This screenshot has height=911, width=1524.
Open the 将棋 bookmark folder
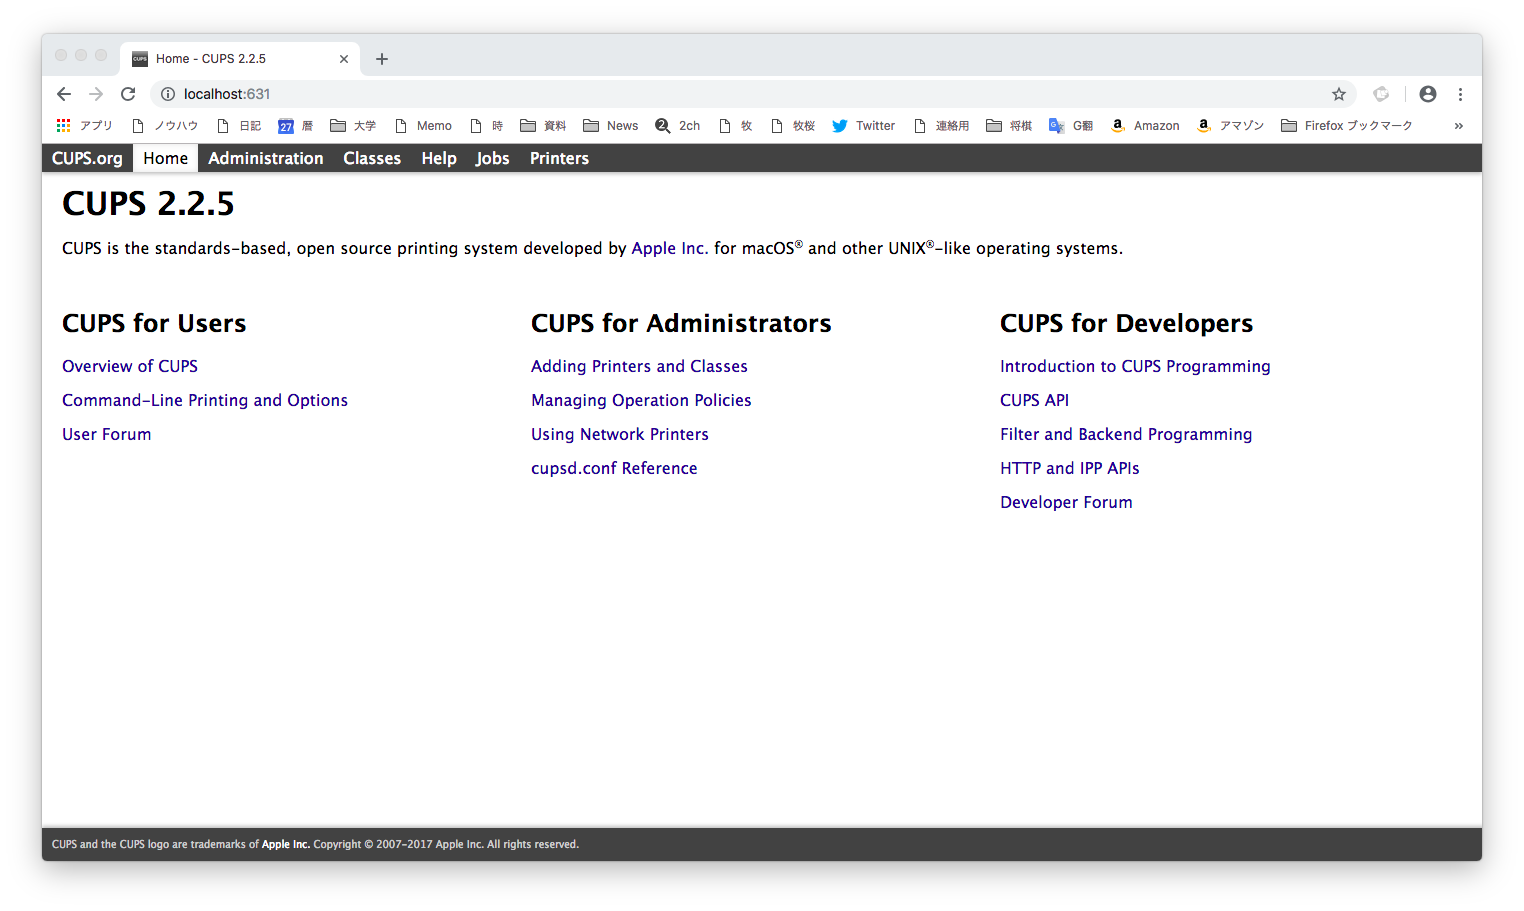[x=1009, y=126]
